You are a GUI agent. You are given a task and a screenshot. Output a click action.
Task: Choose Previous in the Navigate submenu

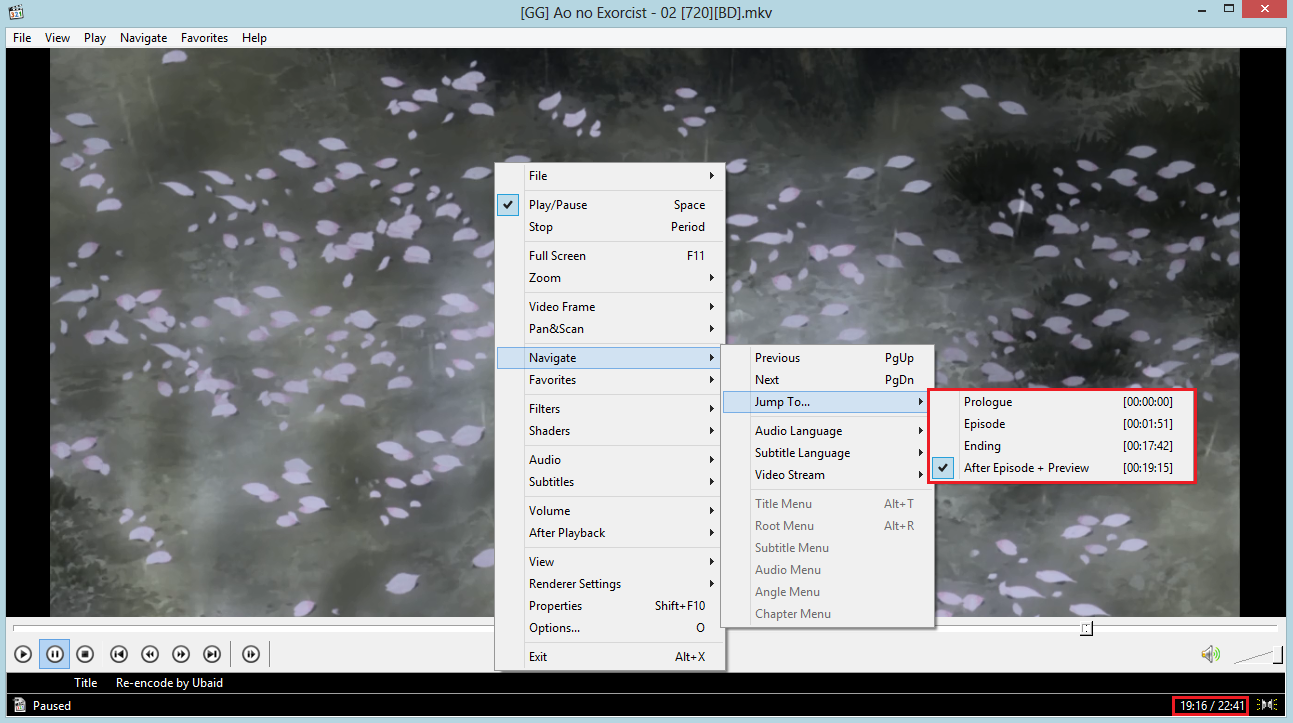[x=827, y=358]
